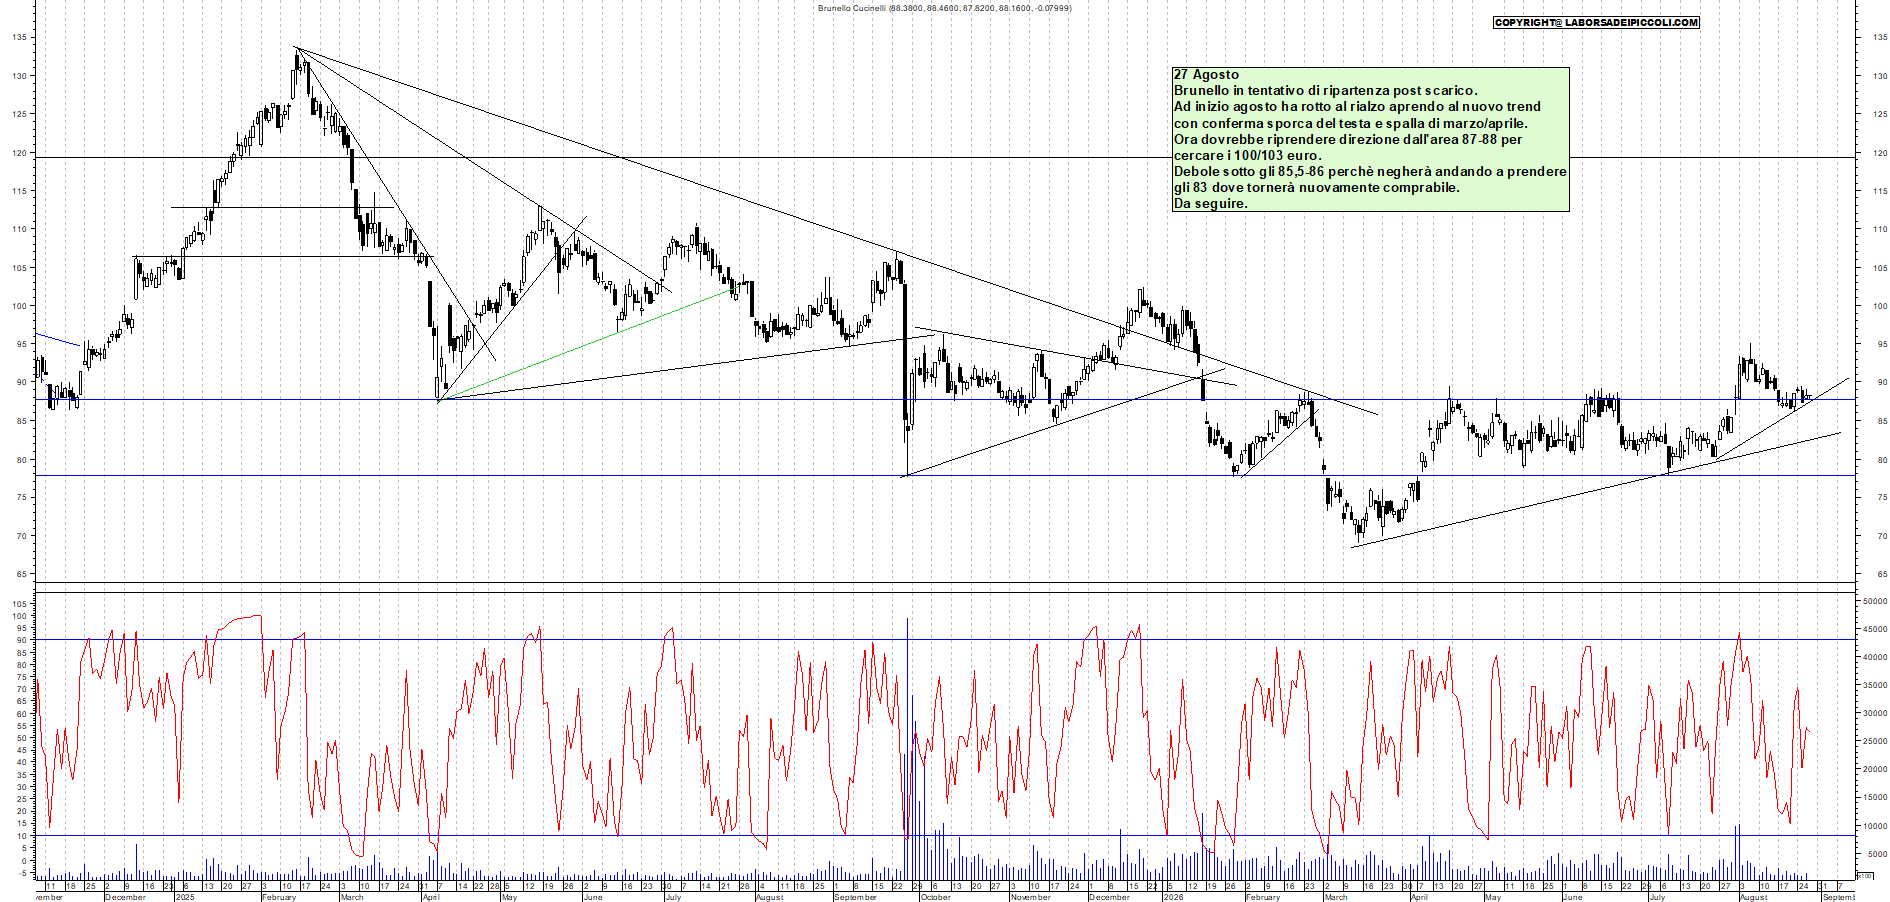Select the November label on the time axis
1890x902 pixels.
[1030, 897]
